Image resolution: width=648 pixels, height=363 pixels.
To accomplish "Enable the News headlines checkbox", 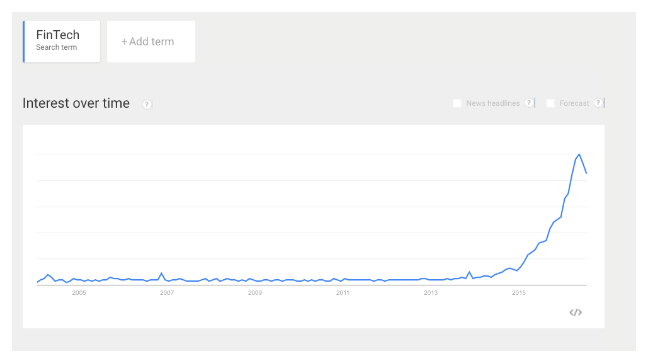I will (x=457, y=103).
